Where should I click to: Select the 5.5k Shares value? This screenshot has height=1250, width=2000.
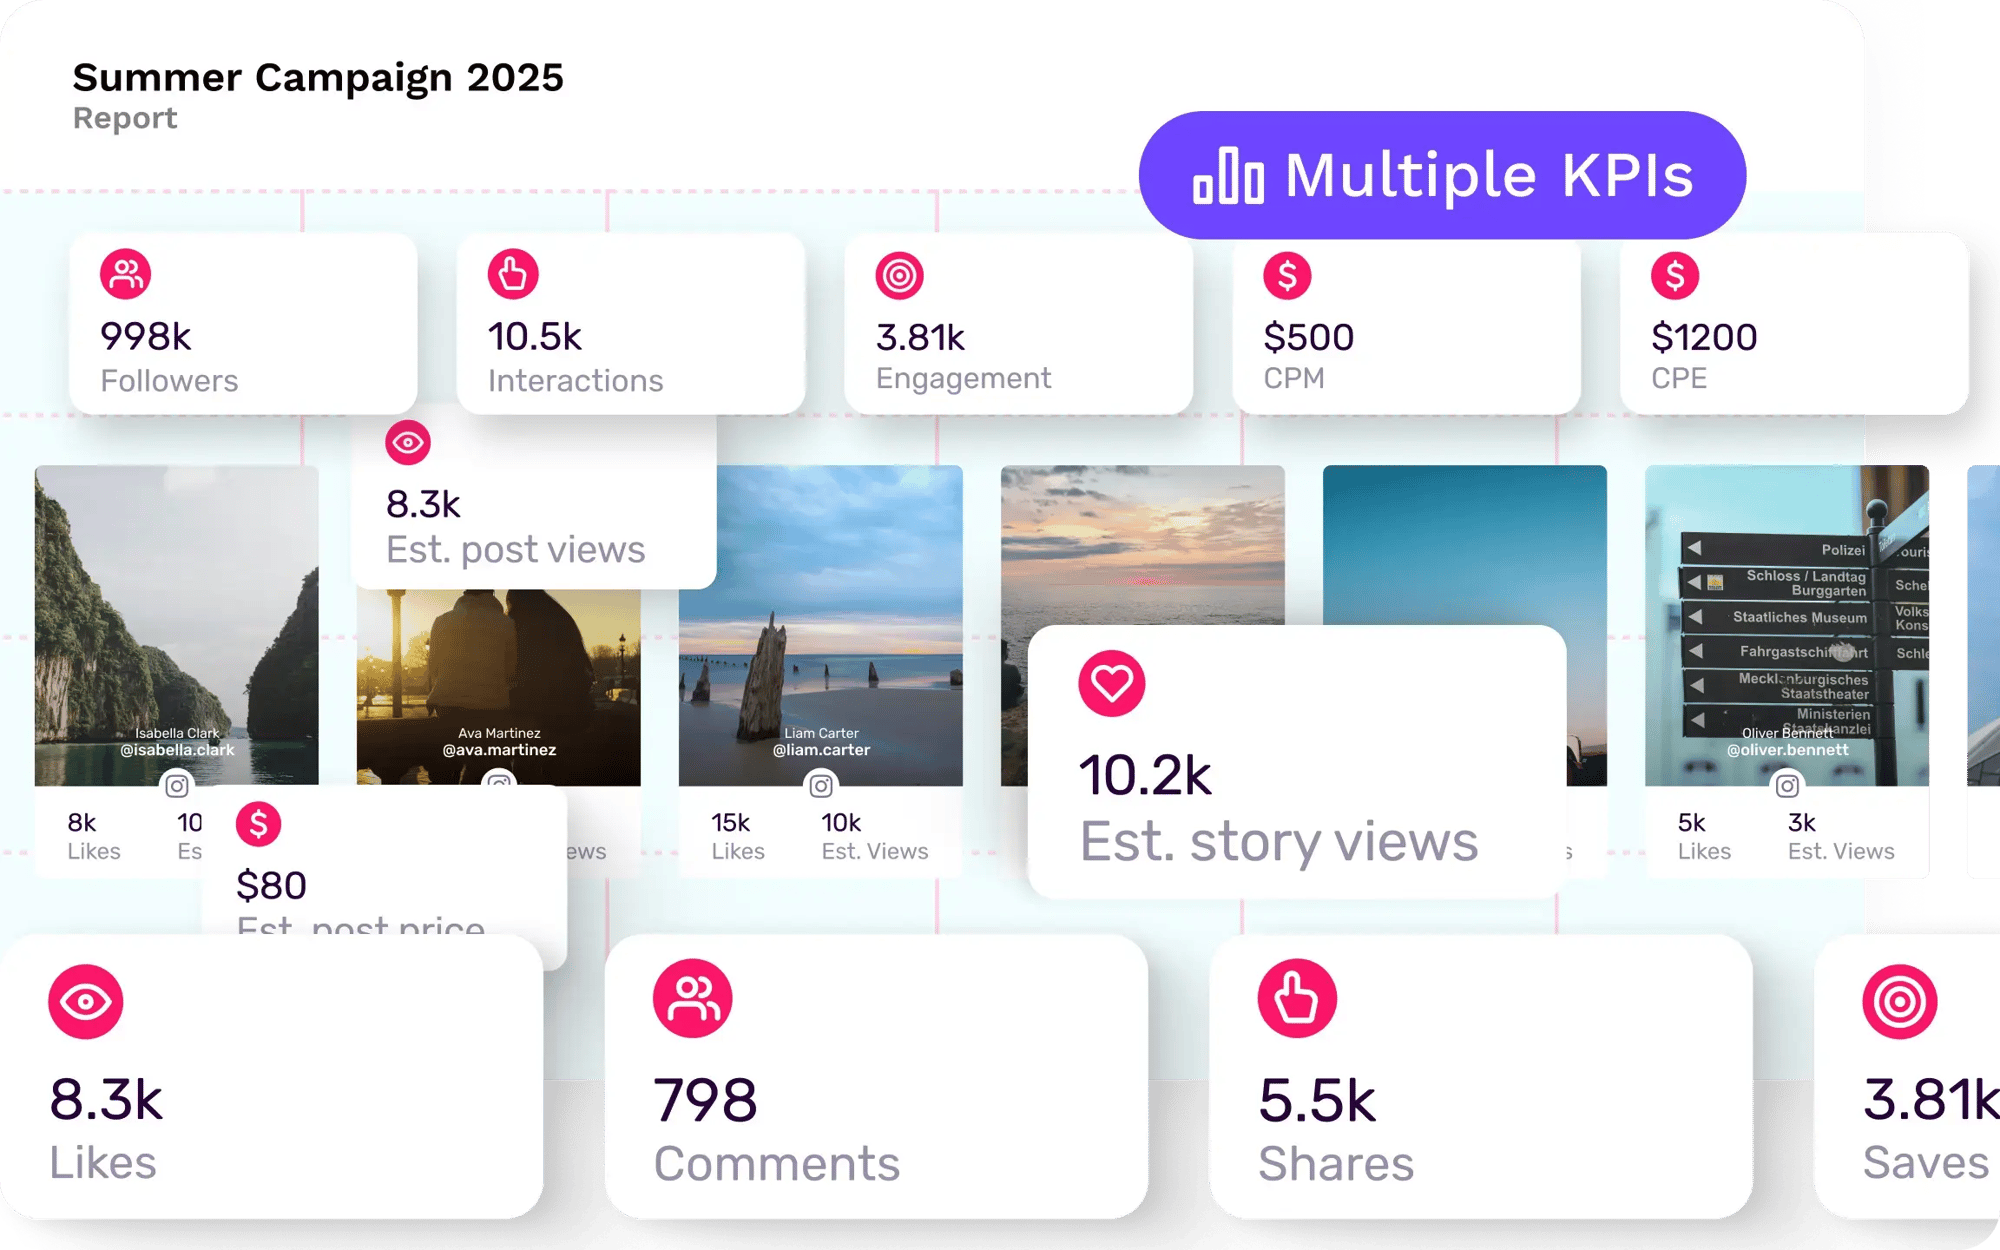1318,1101
